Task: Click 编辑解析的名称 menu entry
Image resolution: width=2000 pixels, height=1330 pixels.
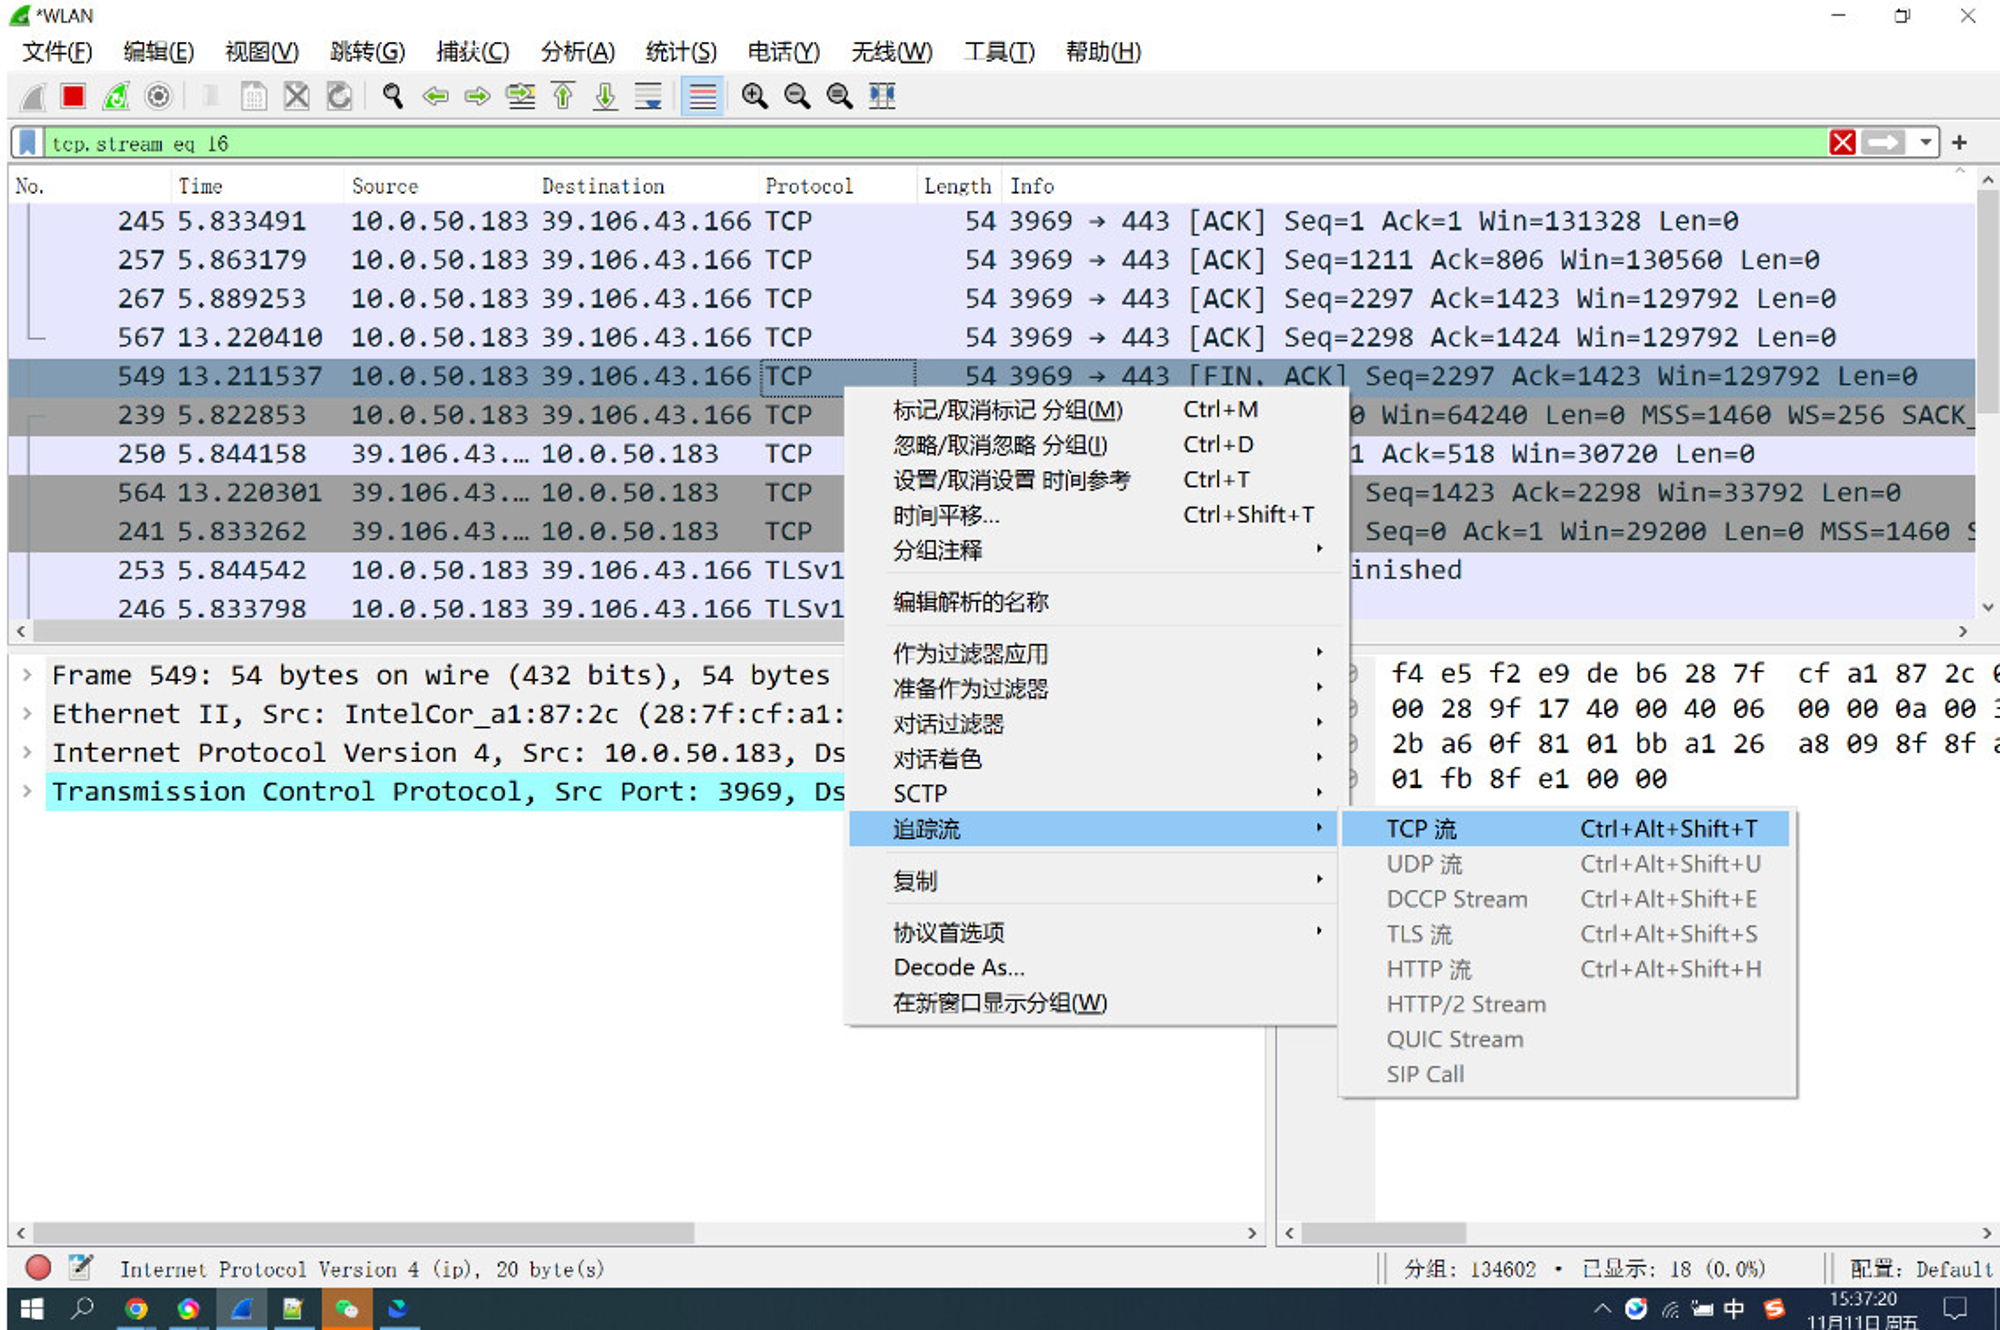Action: (x=1093, y=602)
